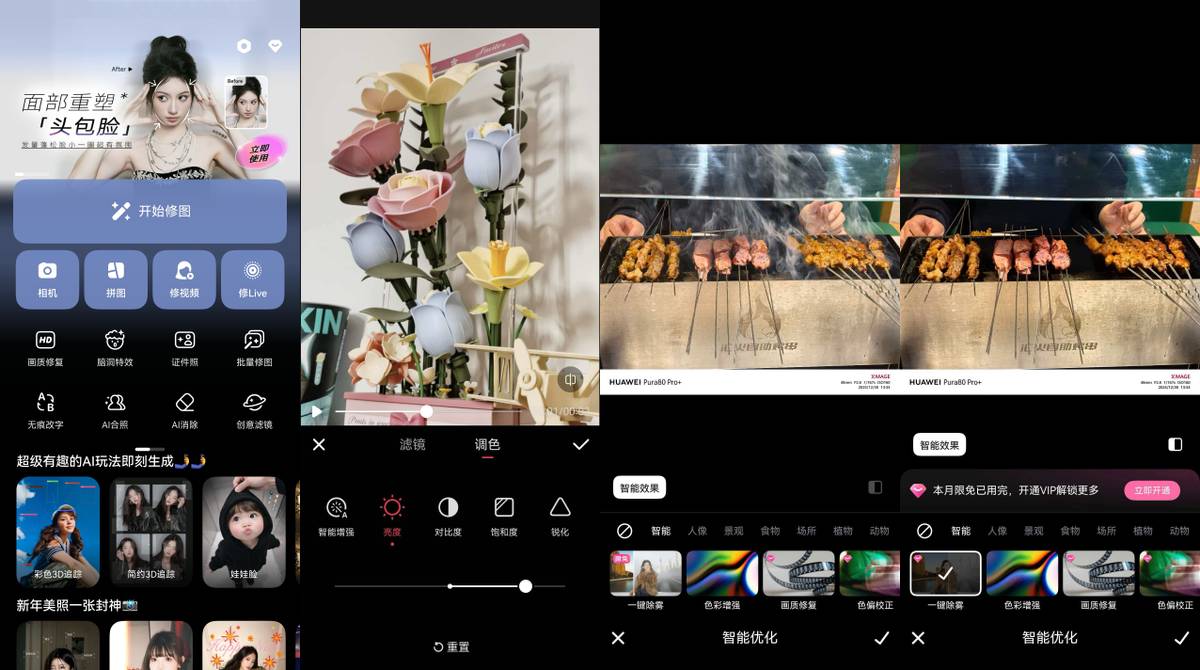Play the flower video in the editor
Viewport: 1200px width, 670px height.
tap(317, 411)
